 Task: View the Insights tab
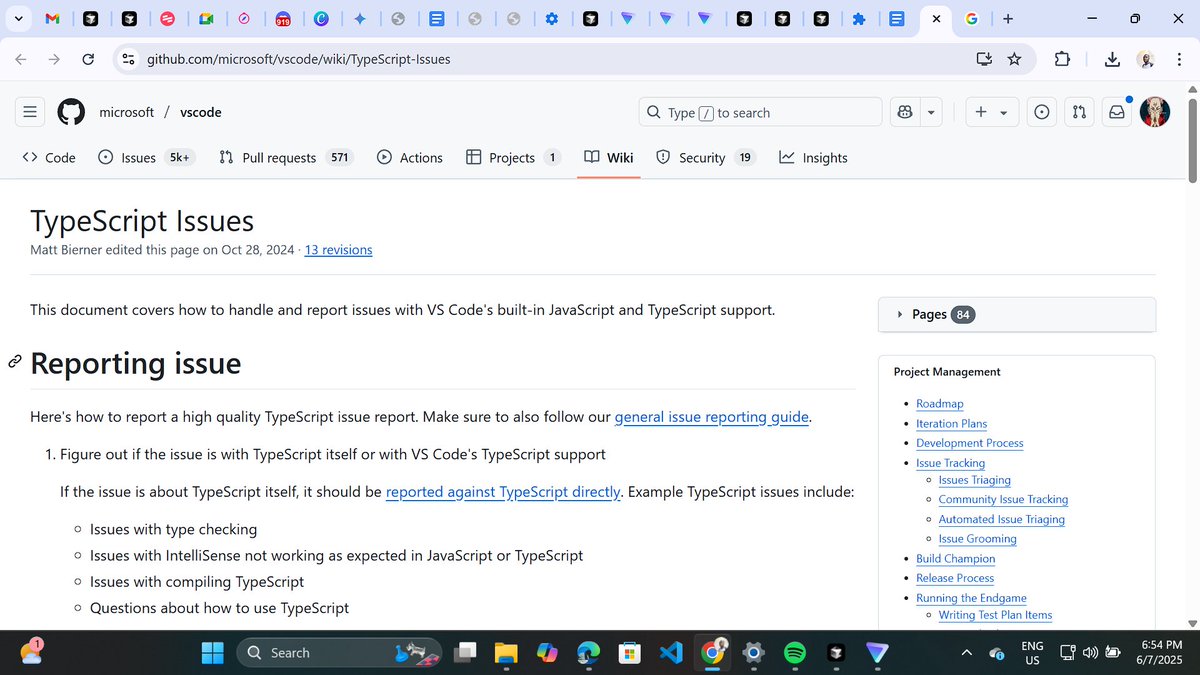[x=813, y=157]
